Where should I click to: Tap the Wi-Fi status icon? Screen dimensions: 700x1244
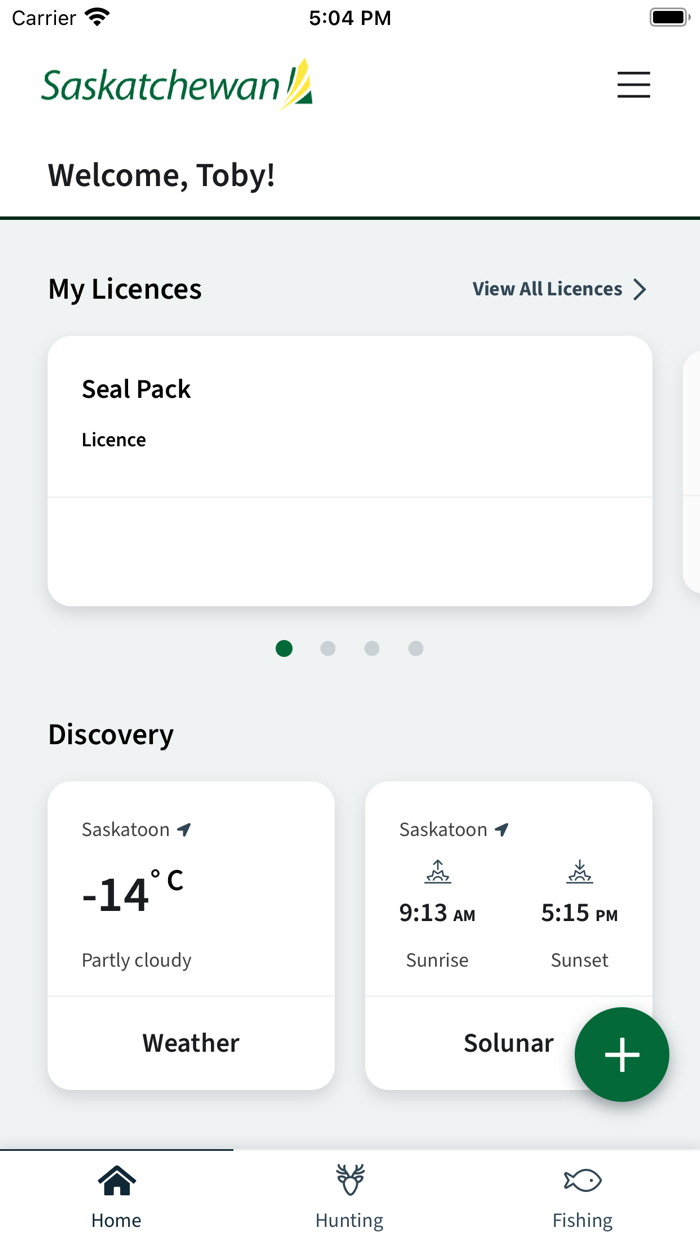(98, 17)
